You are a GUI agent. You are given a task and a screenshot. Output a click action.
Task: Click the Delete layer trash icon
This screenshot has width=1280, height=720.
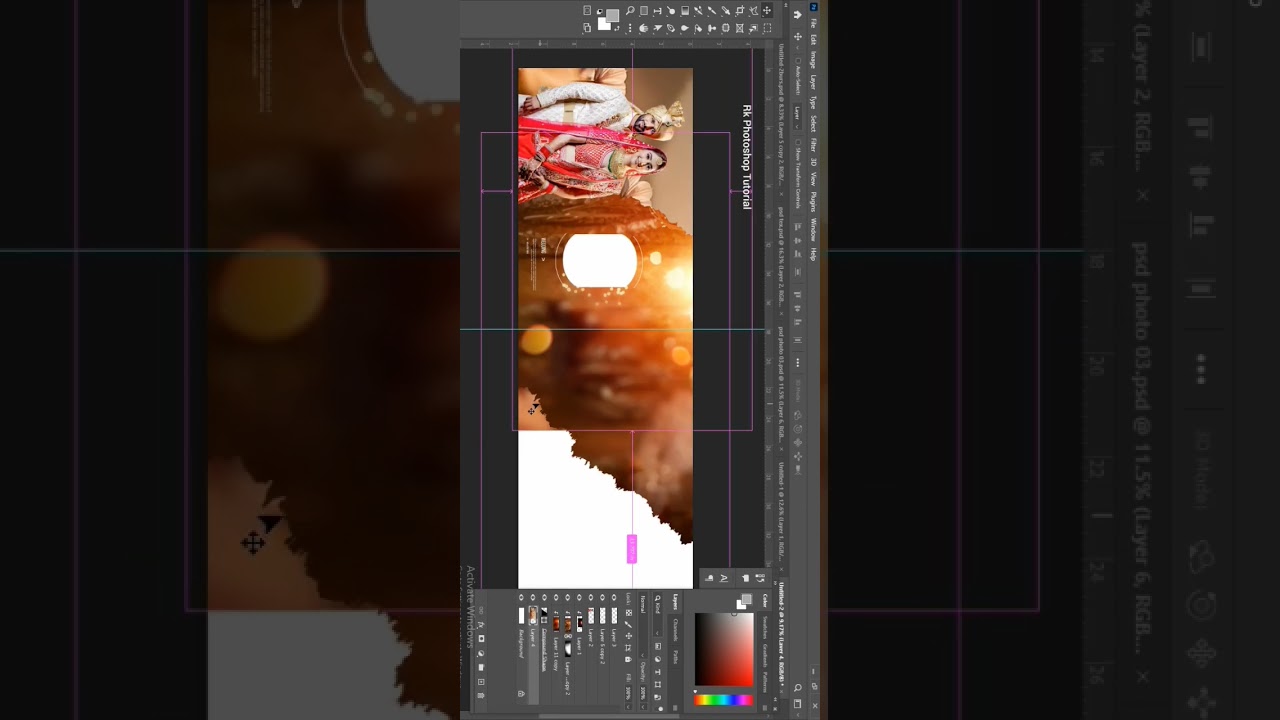481,696
